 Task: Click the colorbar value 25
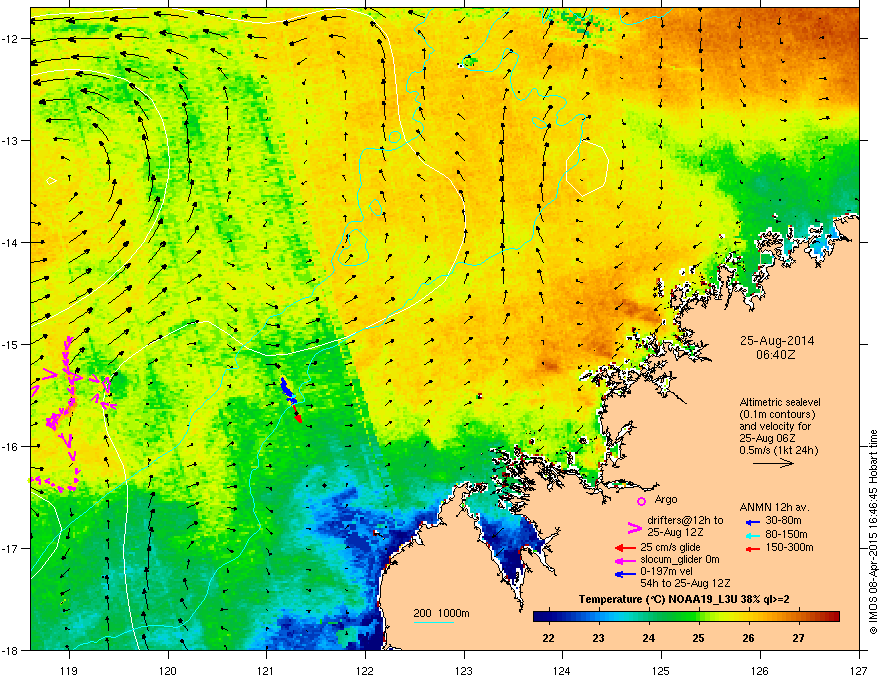pos(698,638)
